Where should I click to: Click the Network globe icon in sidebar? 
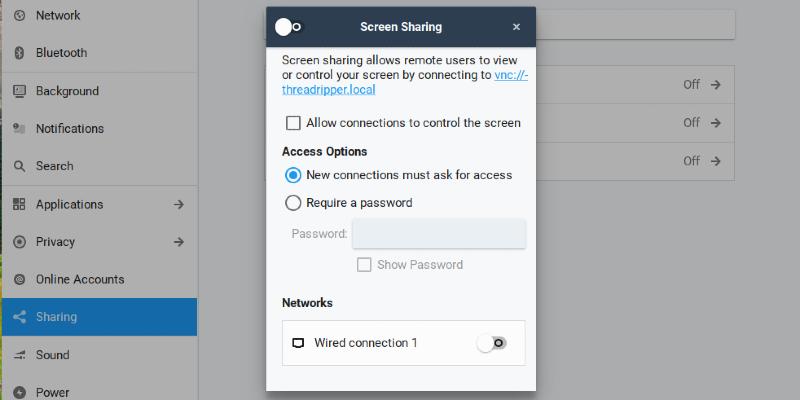(x=19, y=16)
